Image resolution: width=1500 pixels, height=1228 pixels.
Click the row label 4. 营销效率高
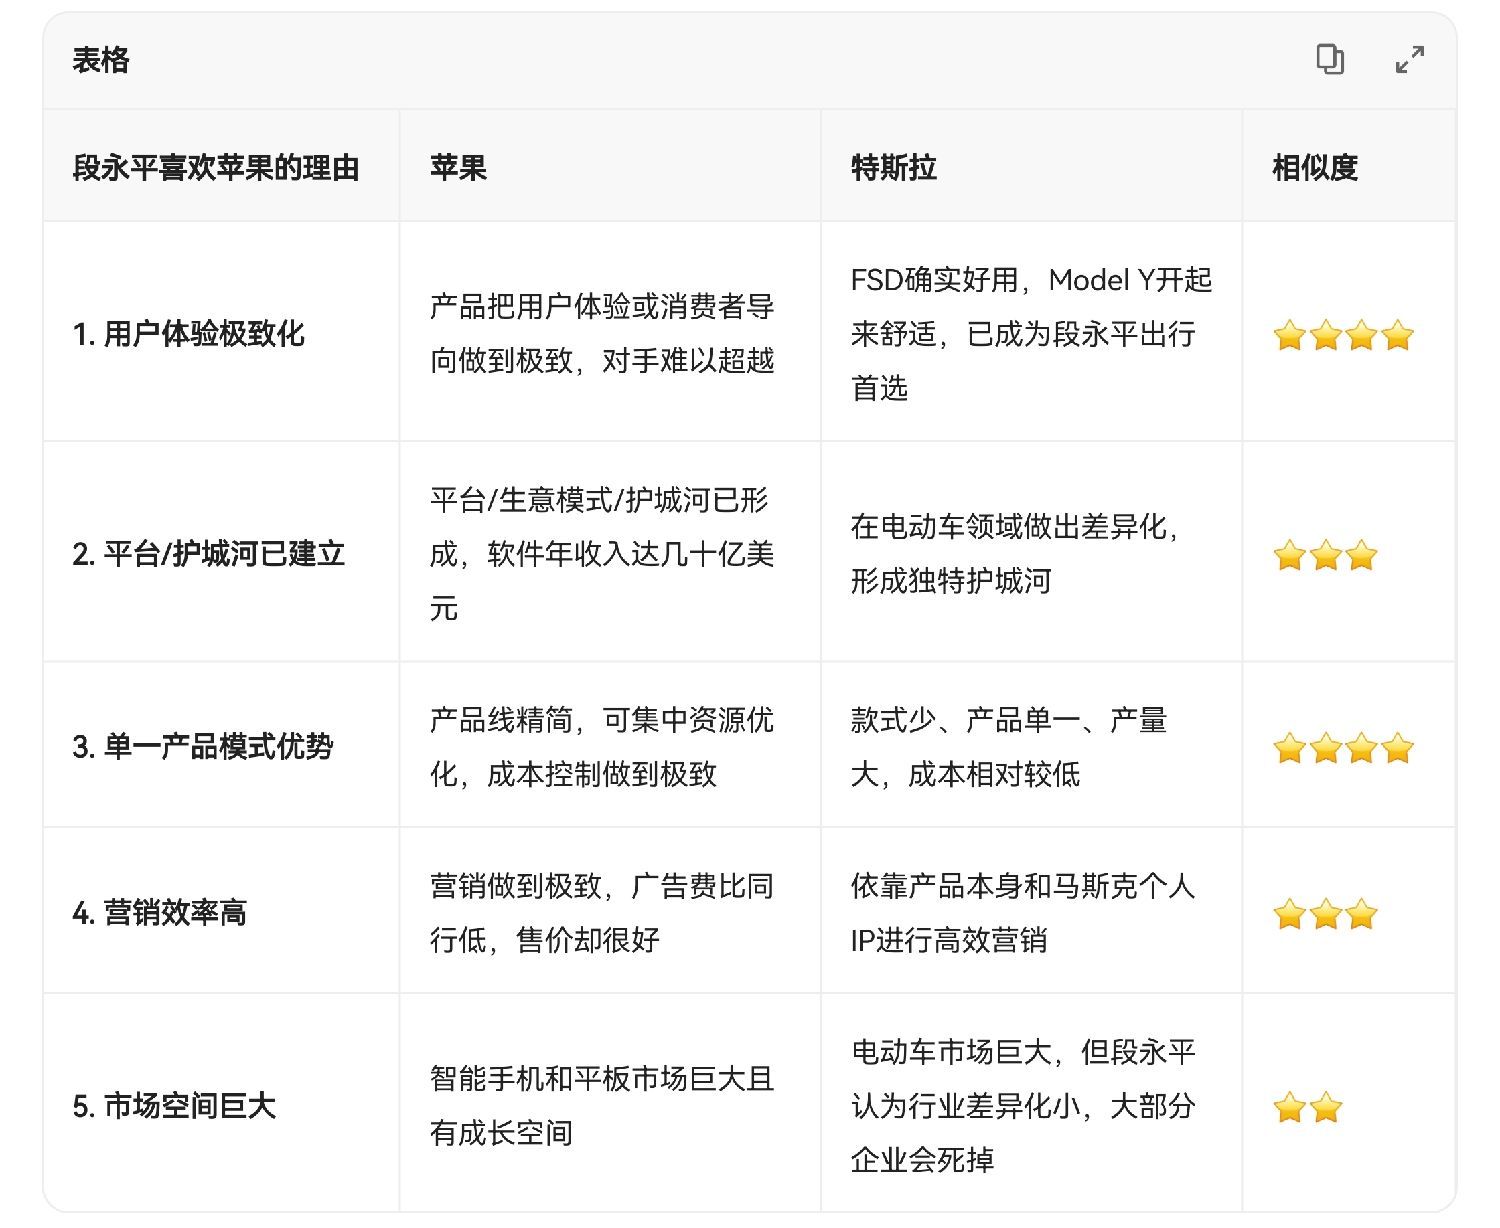[x=159, y=913]
